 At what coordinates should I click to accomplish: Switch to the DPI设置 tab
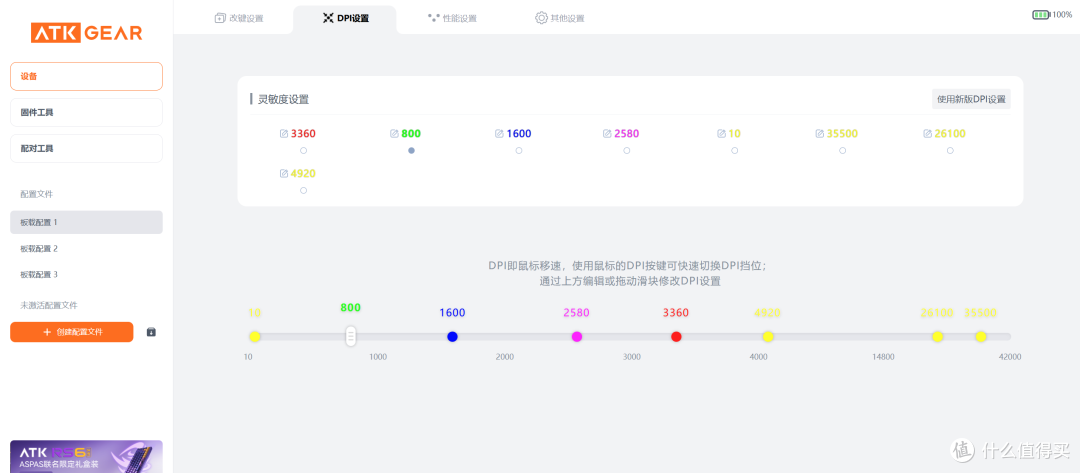[345, 19]
